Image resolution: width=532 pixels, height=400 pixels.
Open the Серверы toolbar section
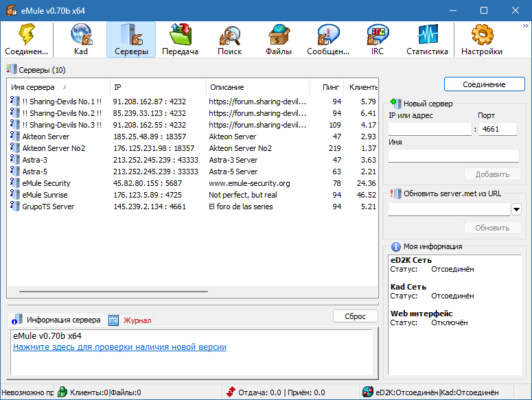pyautogui.click(x=131, y=39)
